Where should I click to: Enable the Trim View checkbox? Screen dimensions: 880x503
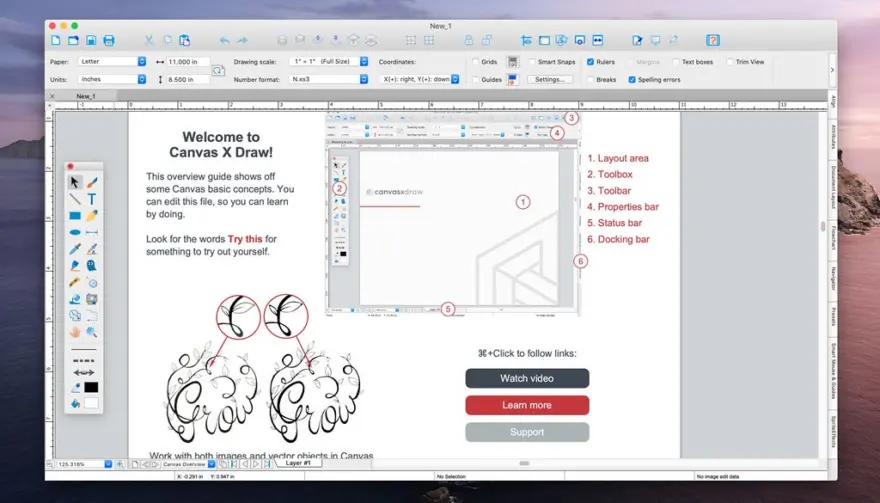click(730, 62)
